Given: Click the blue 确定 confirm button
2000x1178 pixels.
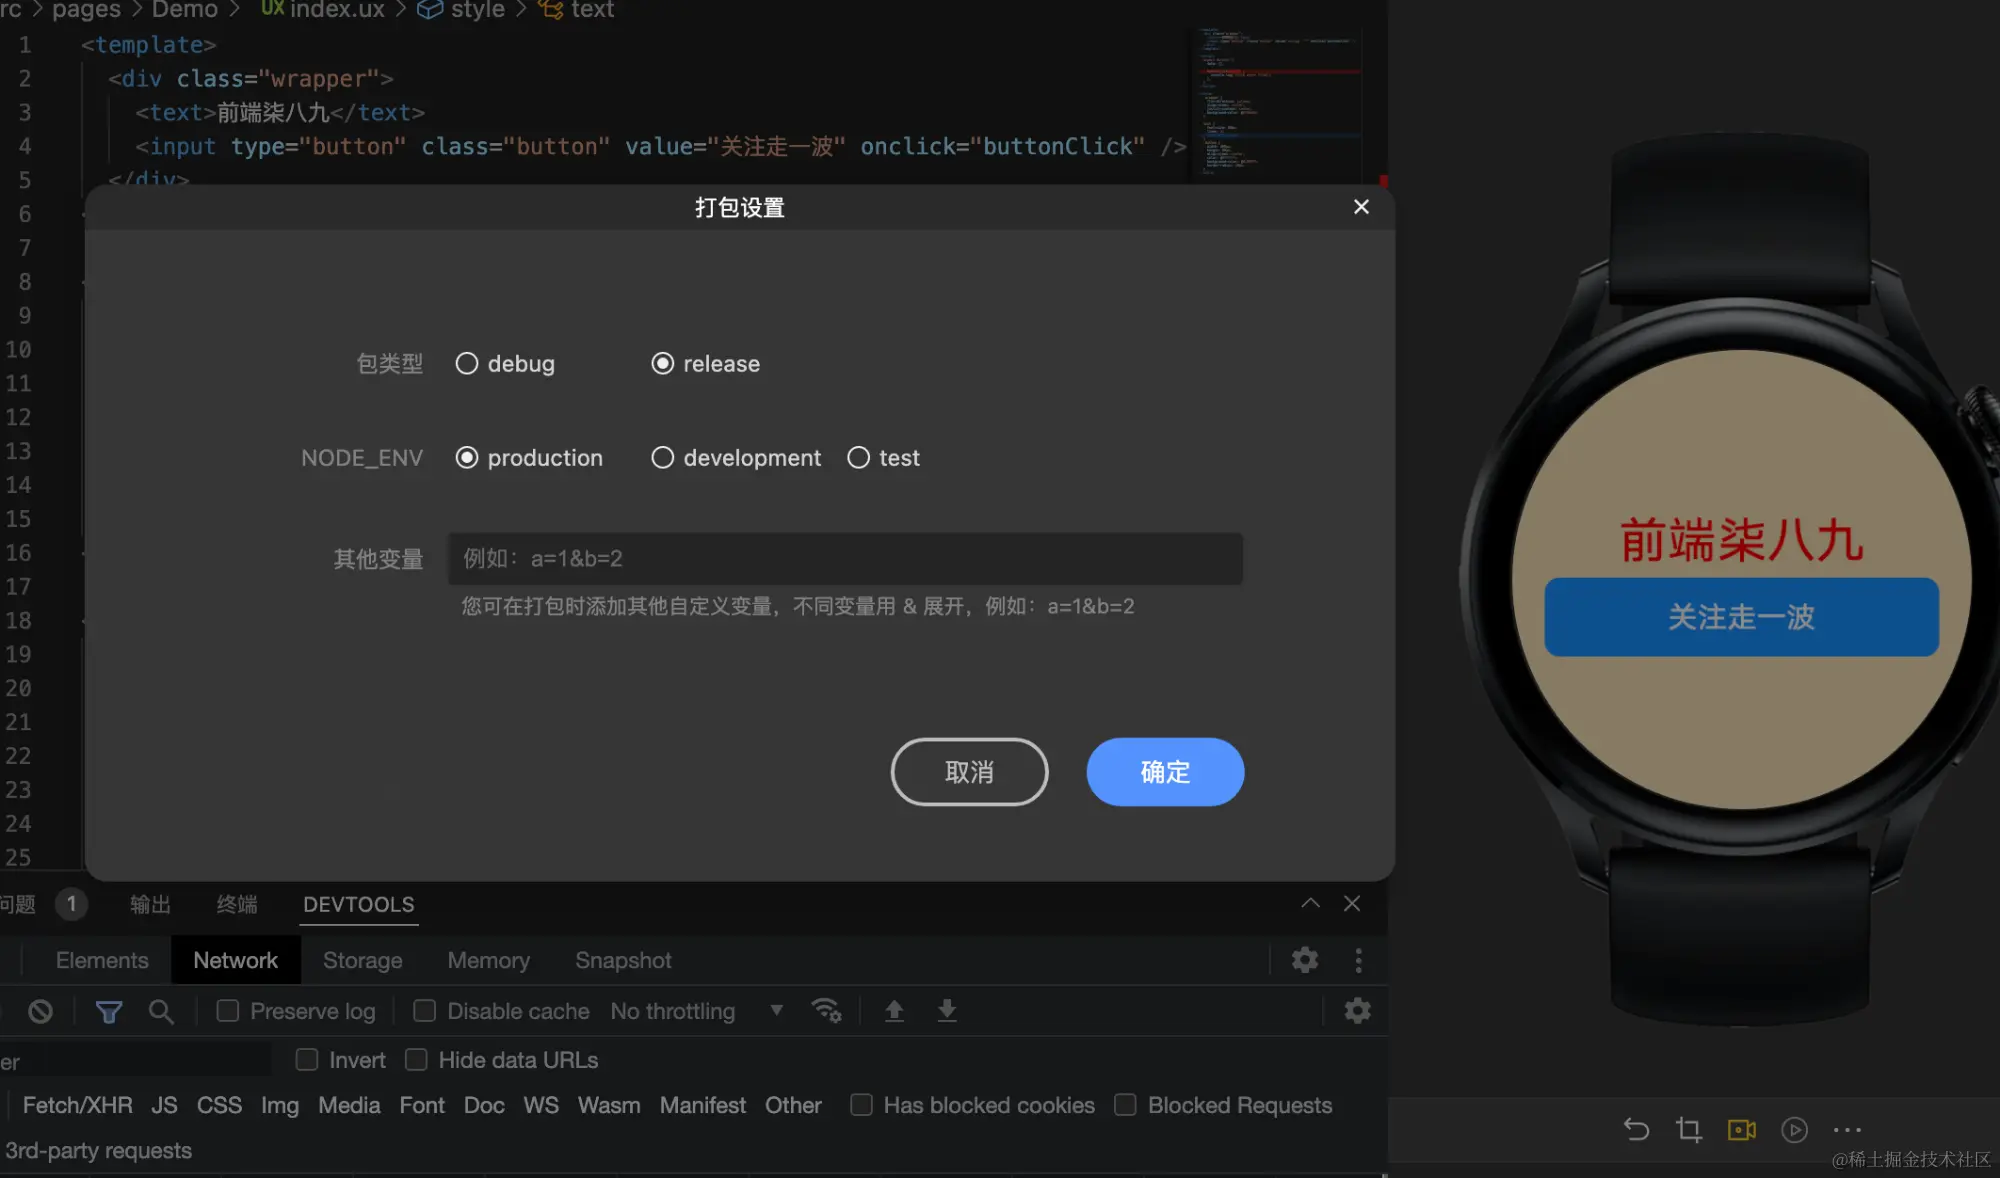Looking at the screenshot, I should coord(1165,771).
